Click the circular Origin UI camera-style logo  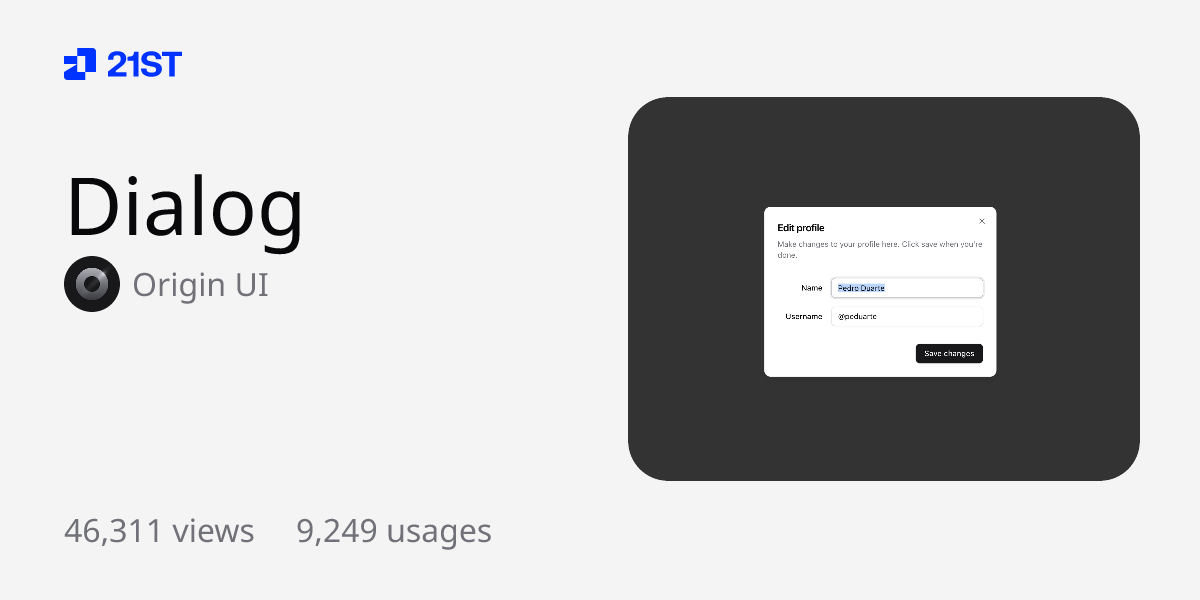pyautogui.click(x=92, y=284)
